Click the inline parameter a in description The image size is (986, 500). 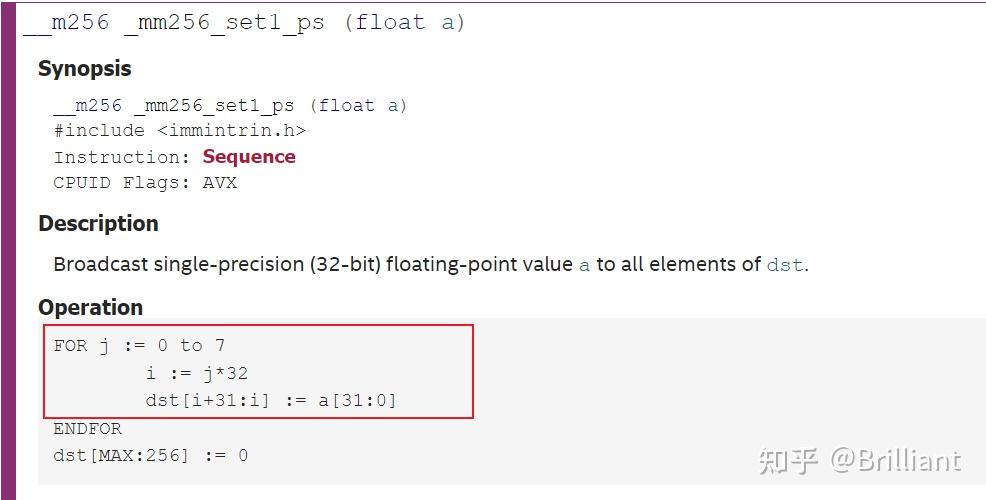click(x=584, y=265)
